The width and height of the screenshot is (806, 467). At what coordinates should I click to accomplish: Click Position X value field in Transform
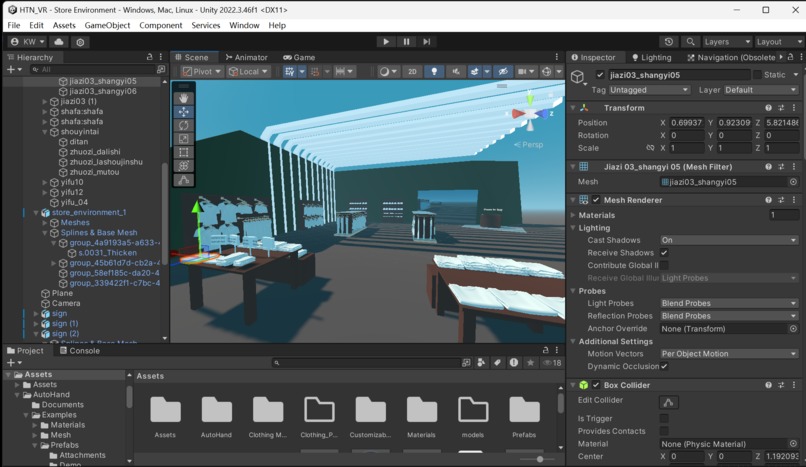[x=686, y=123]
